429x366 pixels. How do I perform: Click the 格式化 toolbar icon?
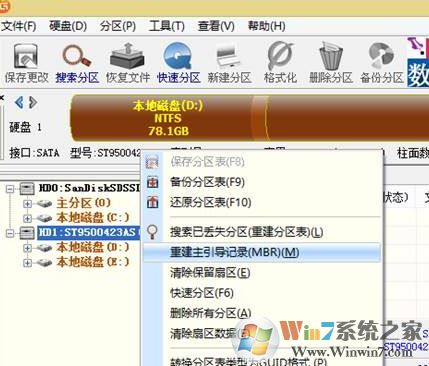(x=280, y=55)
